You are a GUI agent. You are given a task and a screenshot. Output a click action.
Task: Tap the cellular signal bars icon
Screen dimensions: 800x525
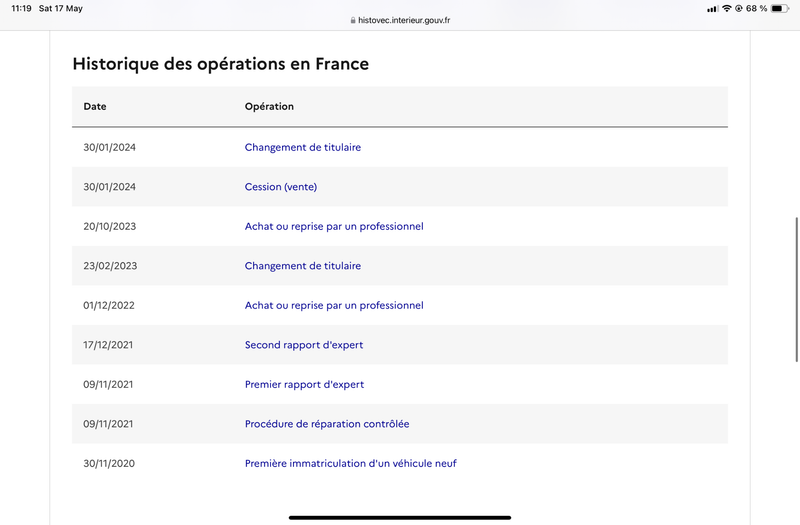pos(712,9)
